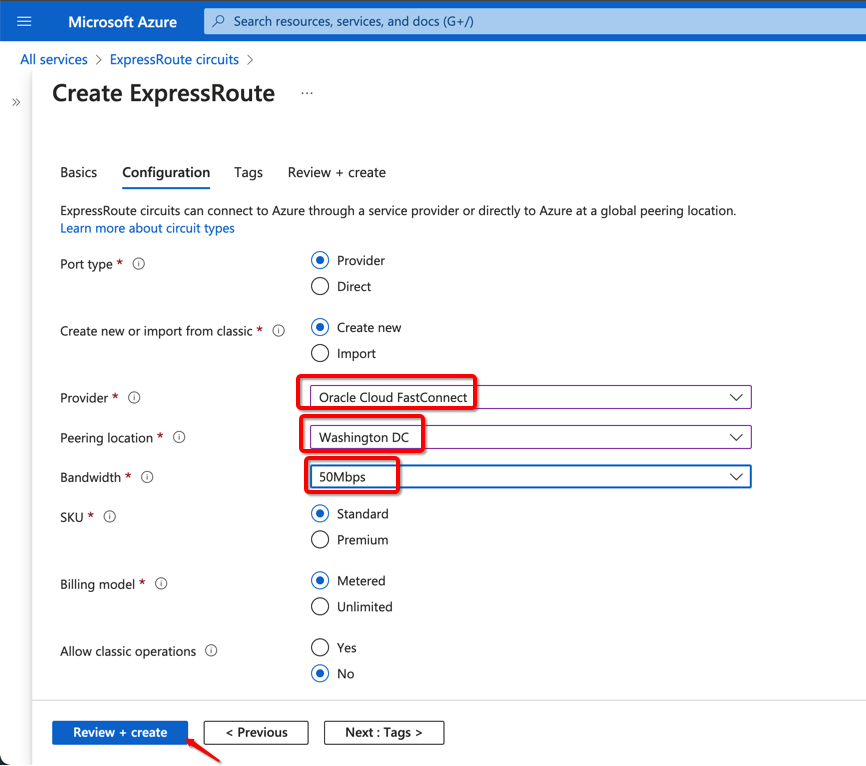This screenshot has height=766, width=866.
Task: Open the Provider dropdown
Action: tap(736, 397)
